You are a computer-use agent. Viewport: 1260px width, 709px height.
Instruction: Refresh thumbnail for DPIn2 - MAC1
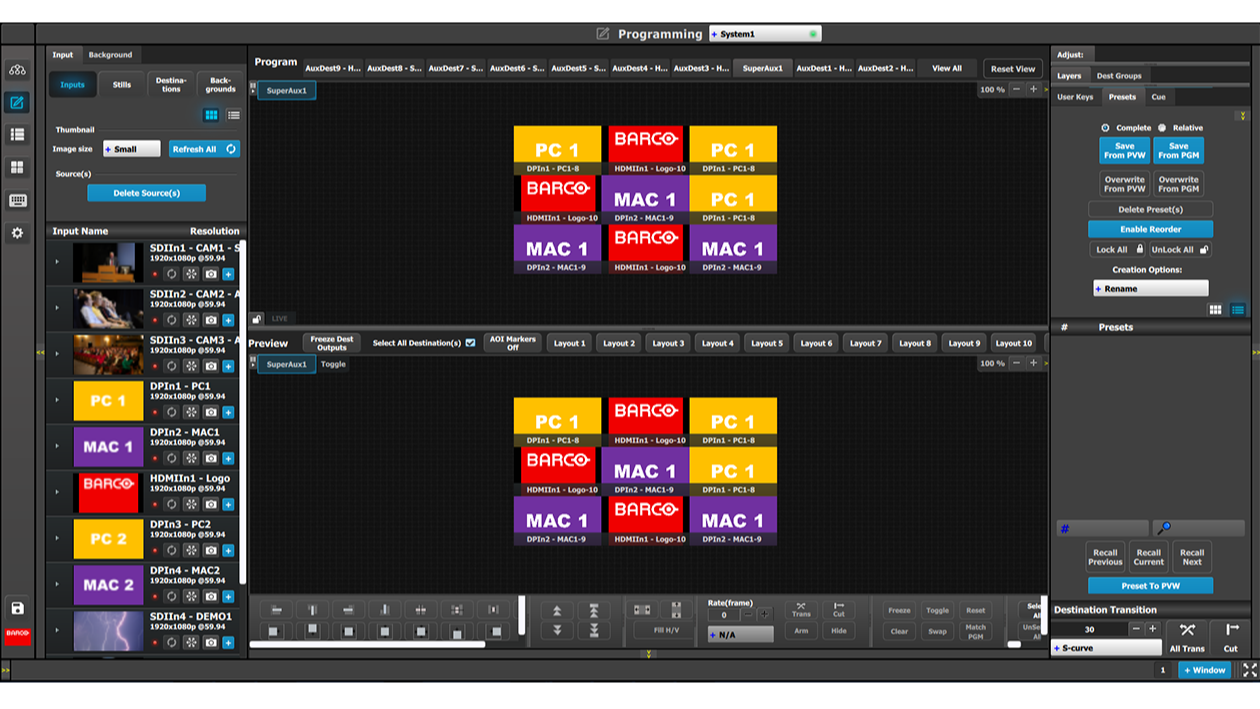(172, 458)
